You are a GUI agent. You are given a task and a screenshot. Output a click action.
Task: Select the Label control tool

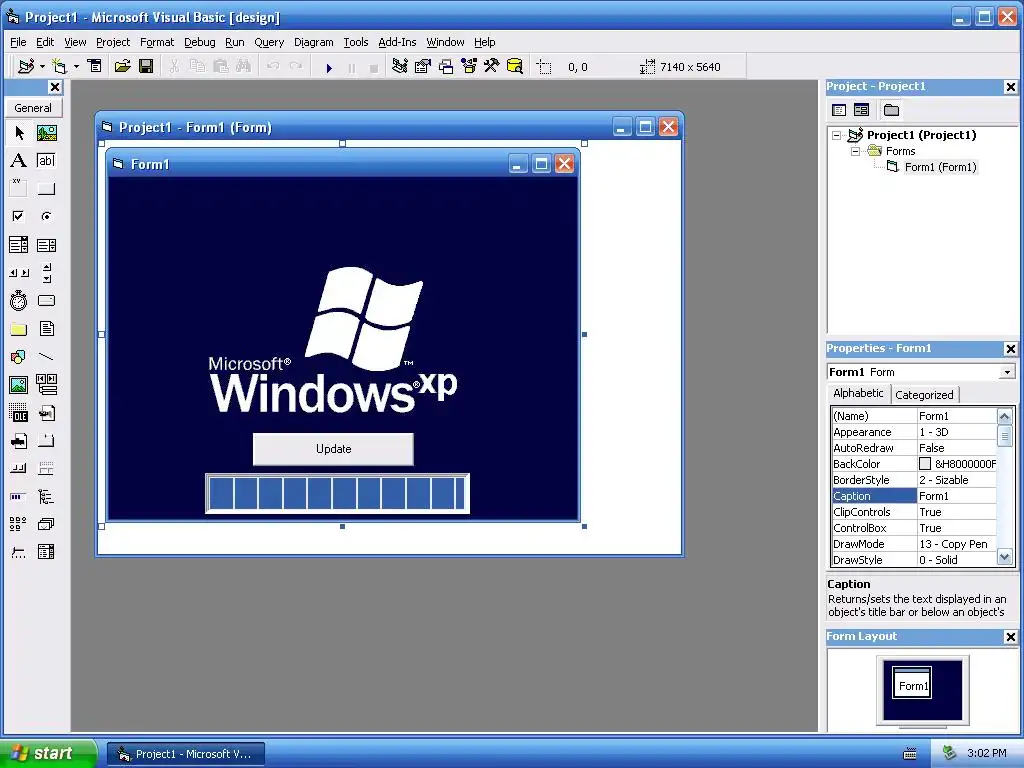[x=19, y=161]
